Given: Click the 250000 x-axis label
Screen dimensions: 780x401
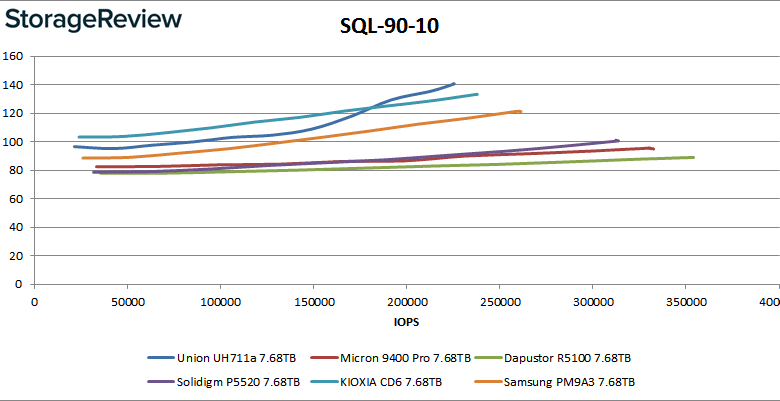Looking at the screenshot, I should (499, 302).
